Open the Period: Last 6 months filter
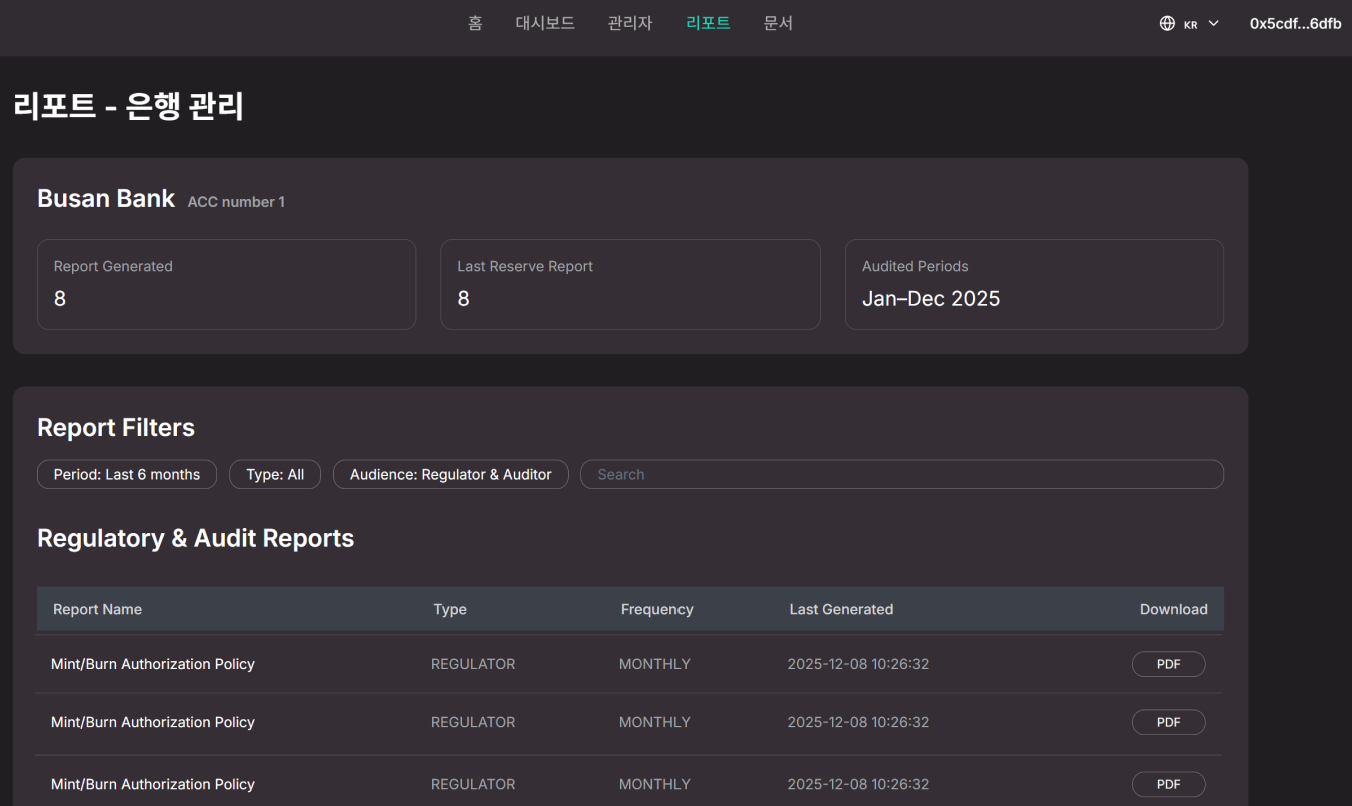Screen dimensions: 1352x806 127,474
